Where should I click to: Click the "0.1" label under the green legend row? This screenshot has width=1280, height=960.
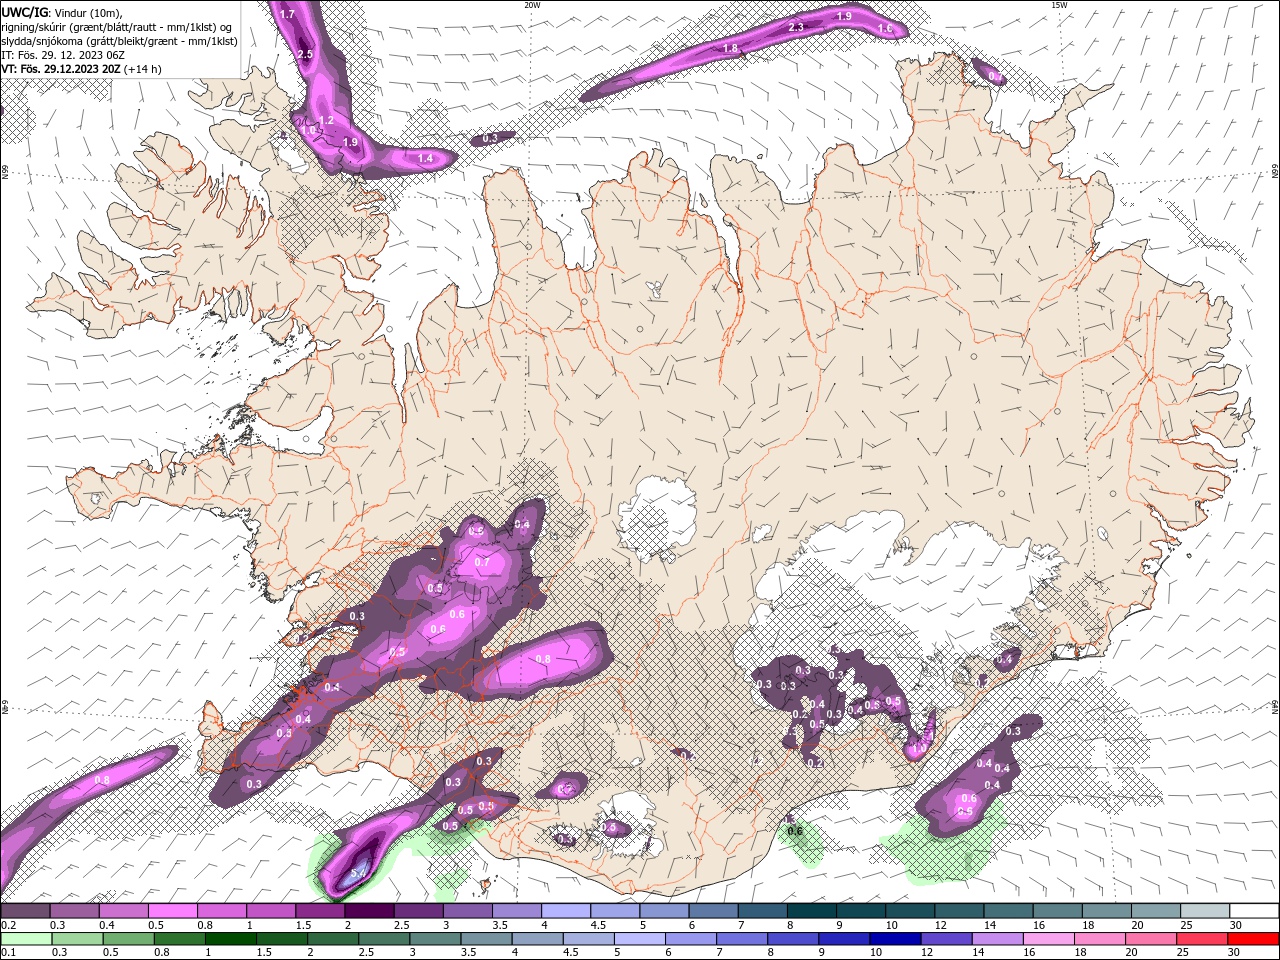coord(9,952)
